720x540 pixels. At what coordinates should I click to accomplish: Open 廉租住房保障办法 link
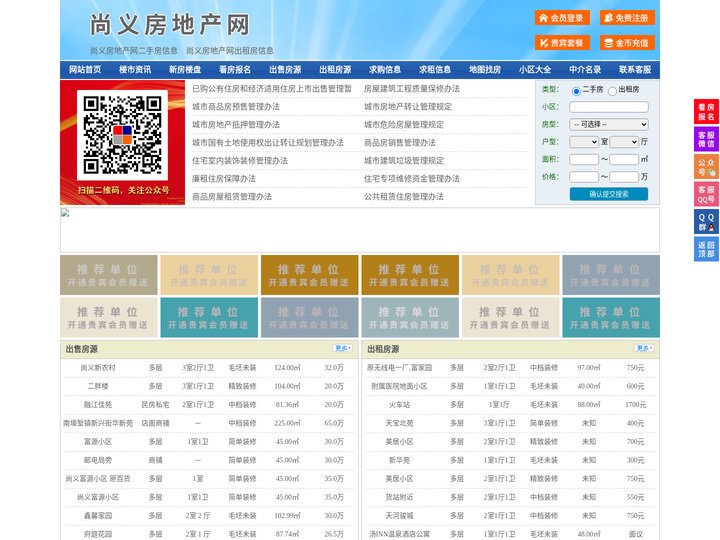tap(224, 178)
